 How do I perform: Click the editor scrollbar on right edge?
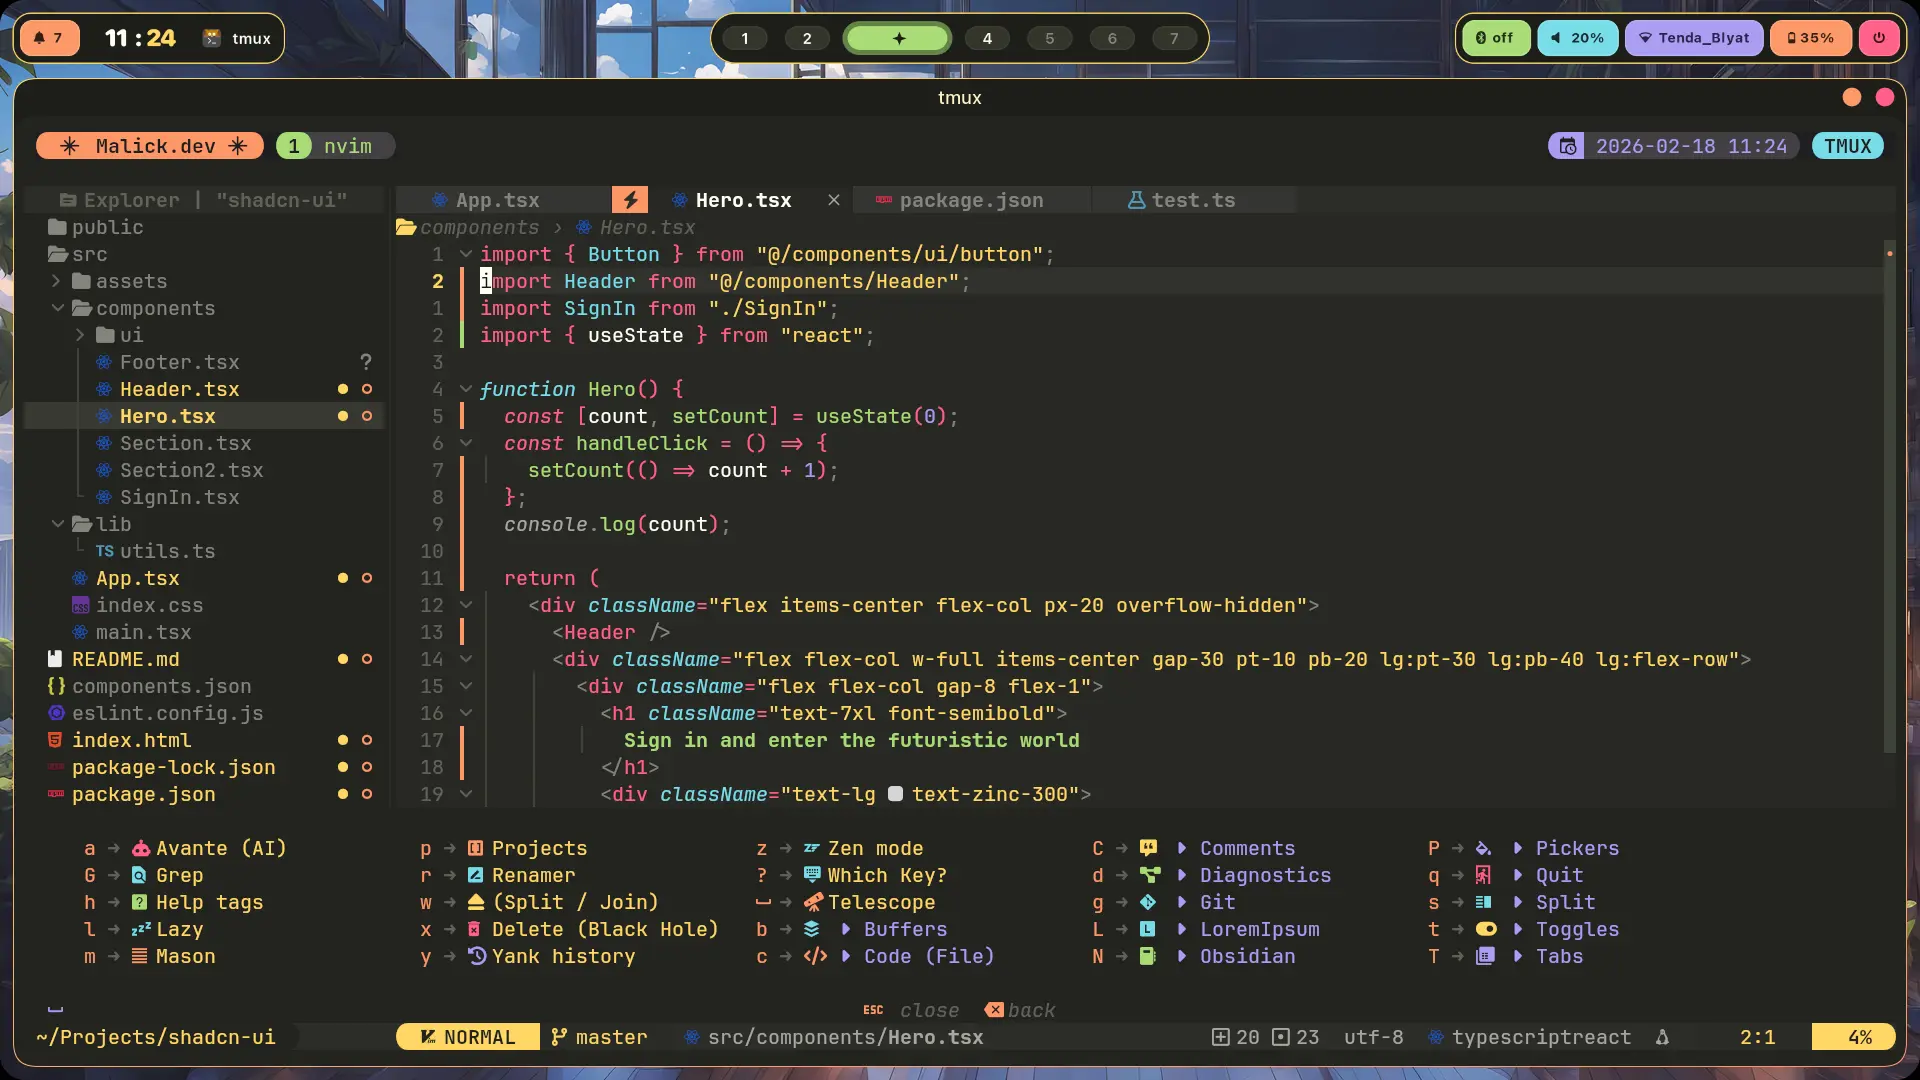pos(1889,495)
